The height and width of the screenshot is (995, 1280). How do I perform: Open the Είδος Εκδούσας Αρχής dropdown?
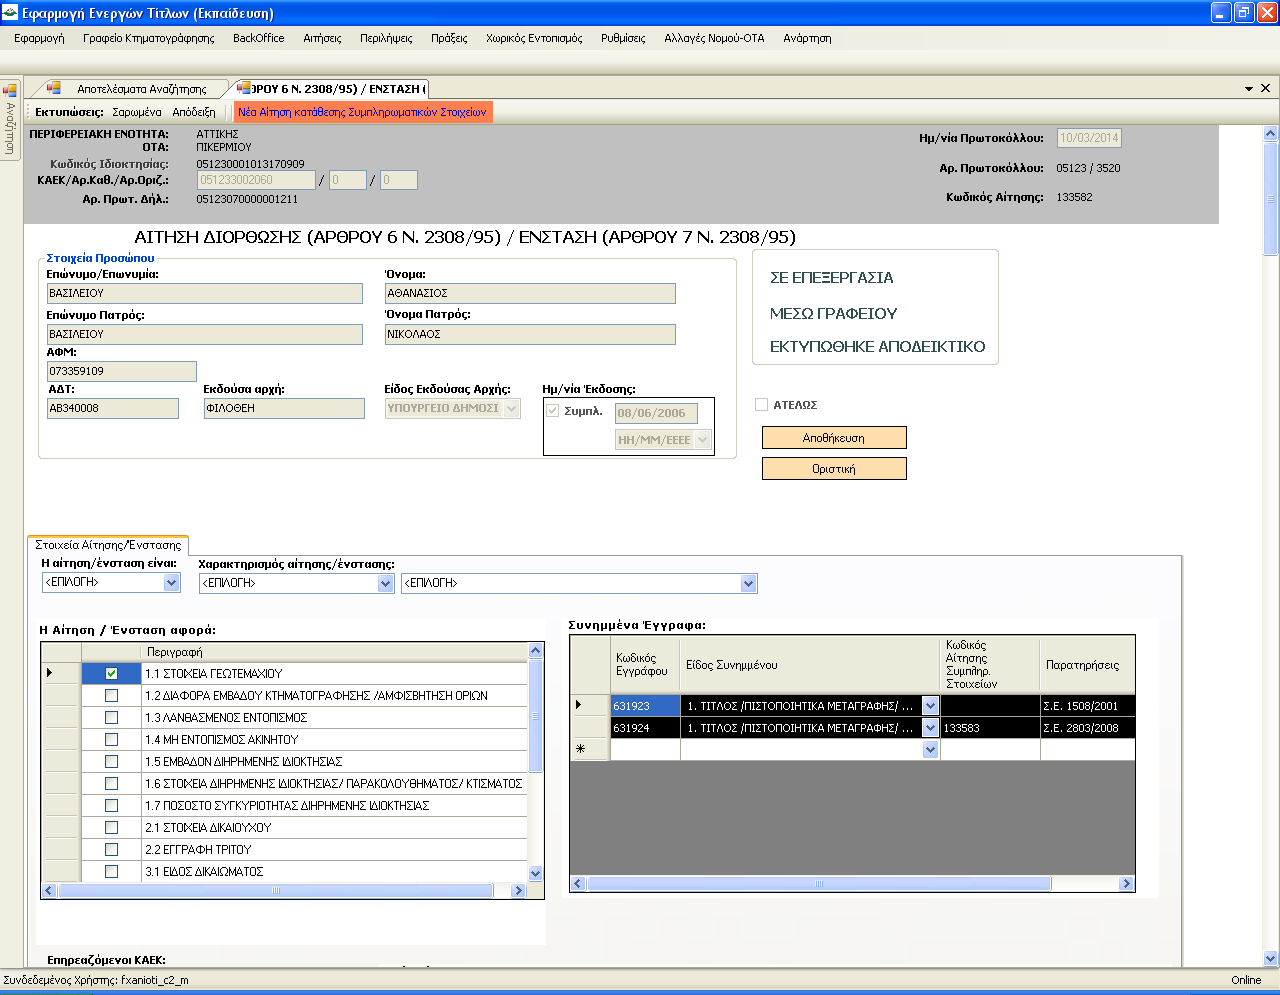click(x=512, y=408)
